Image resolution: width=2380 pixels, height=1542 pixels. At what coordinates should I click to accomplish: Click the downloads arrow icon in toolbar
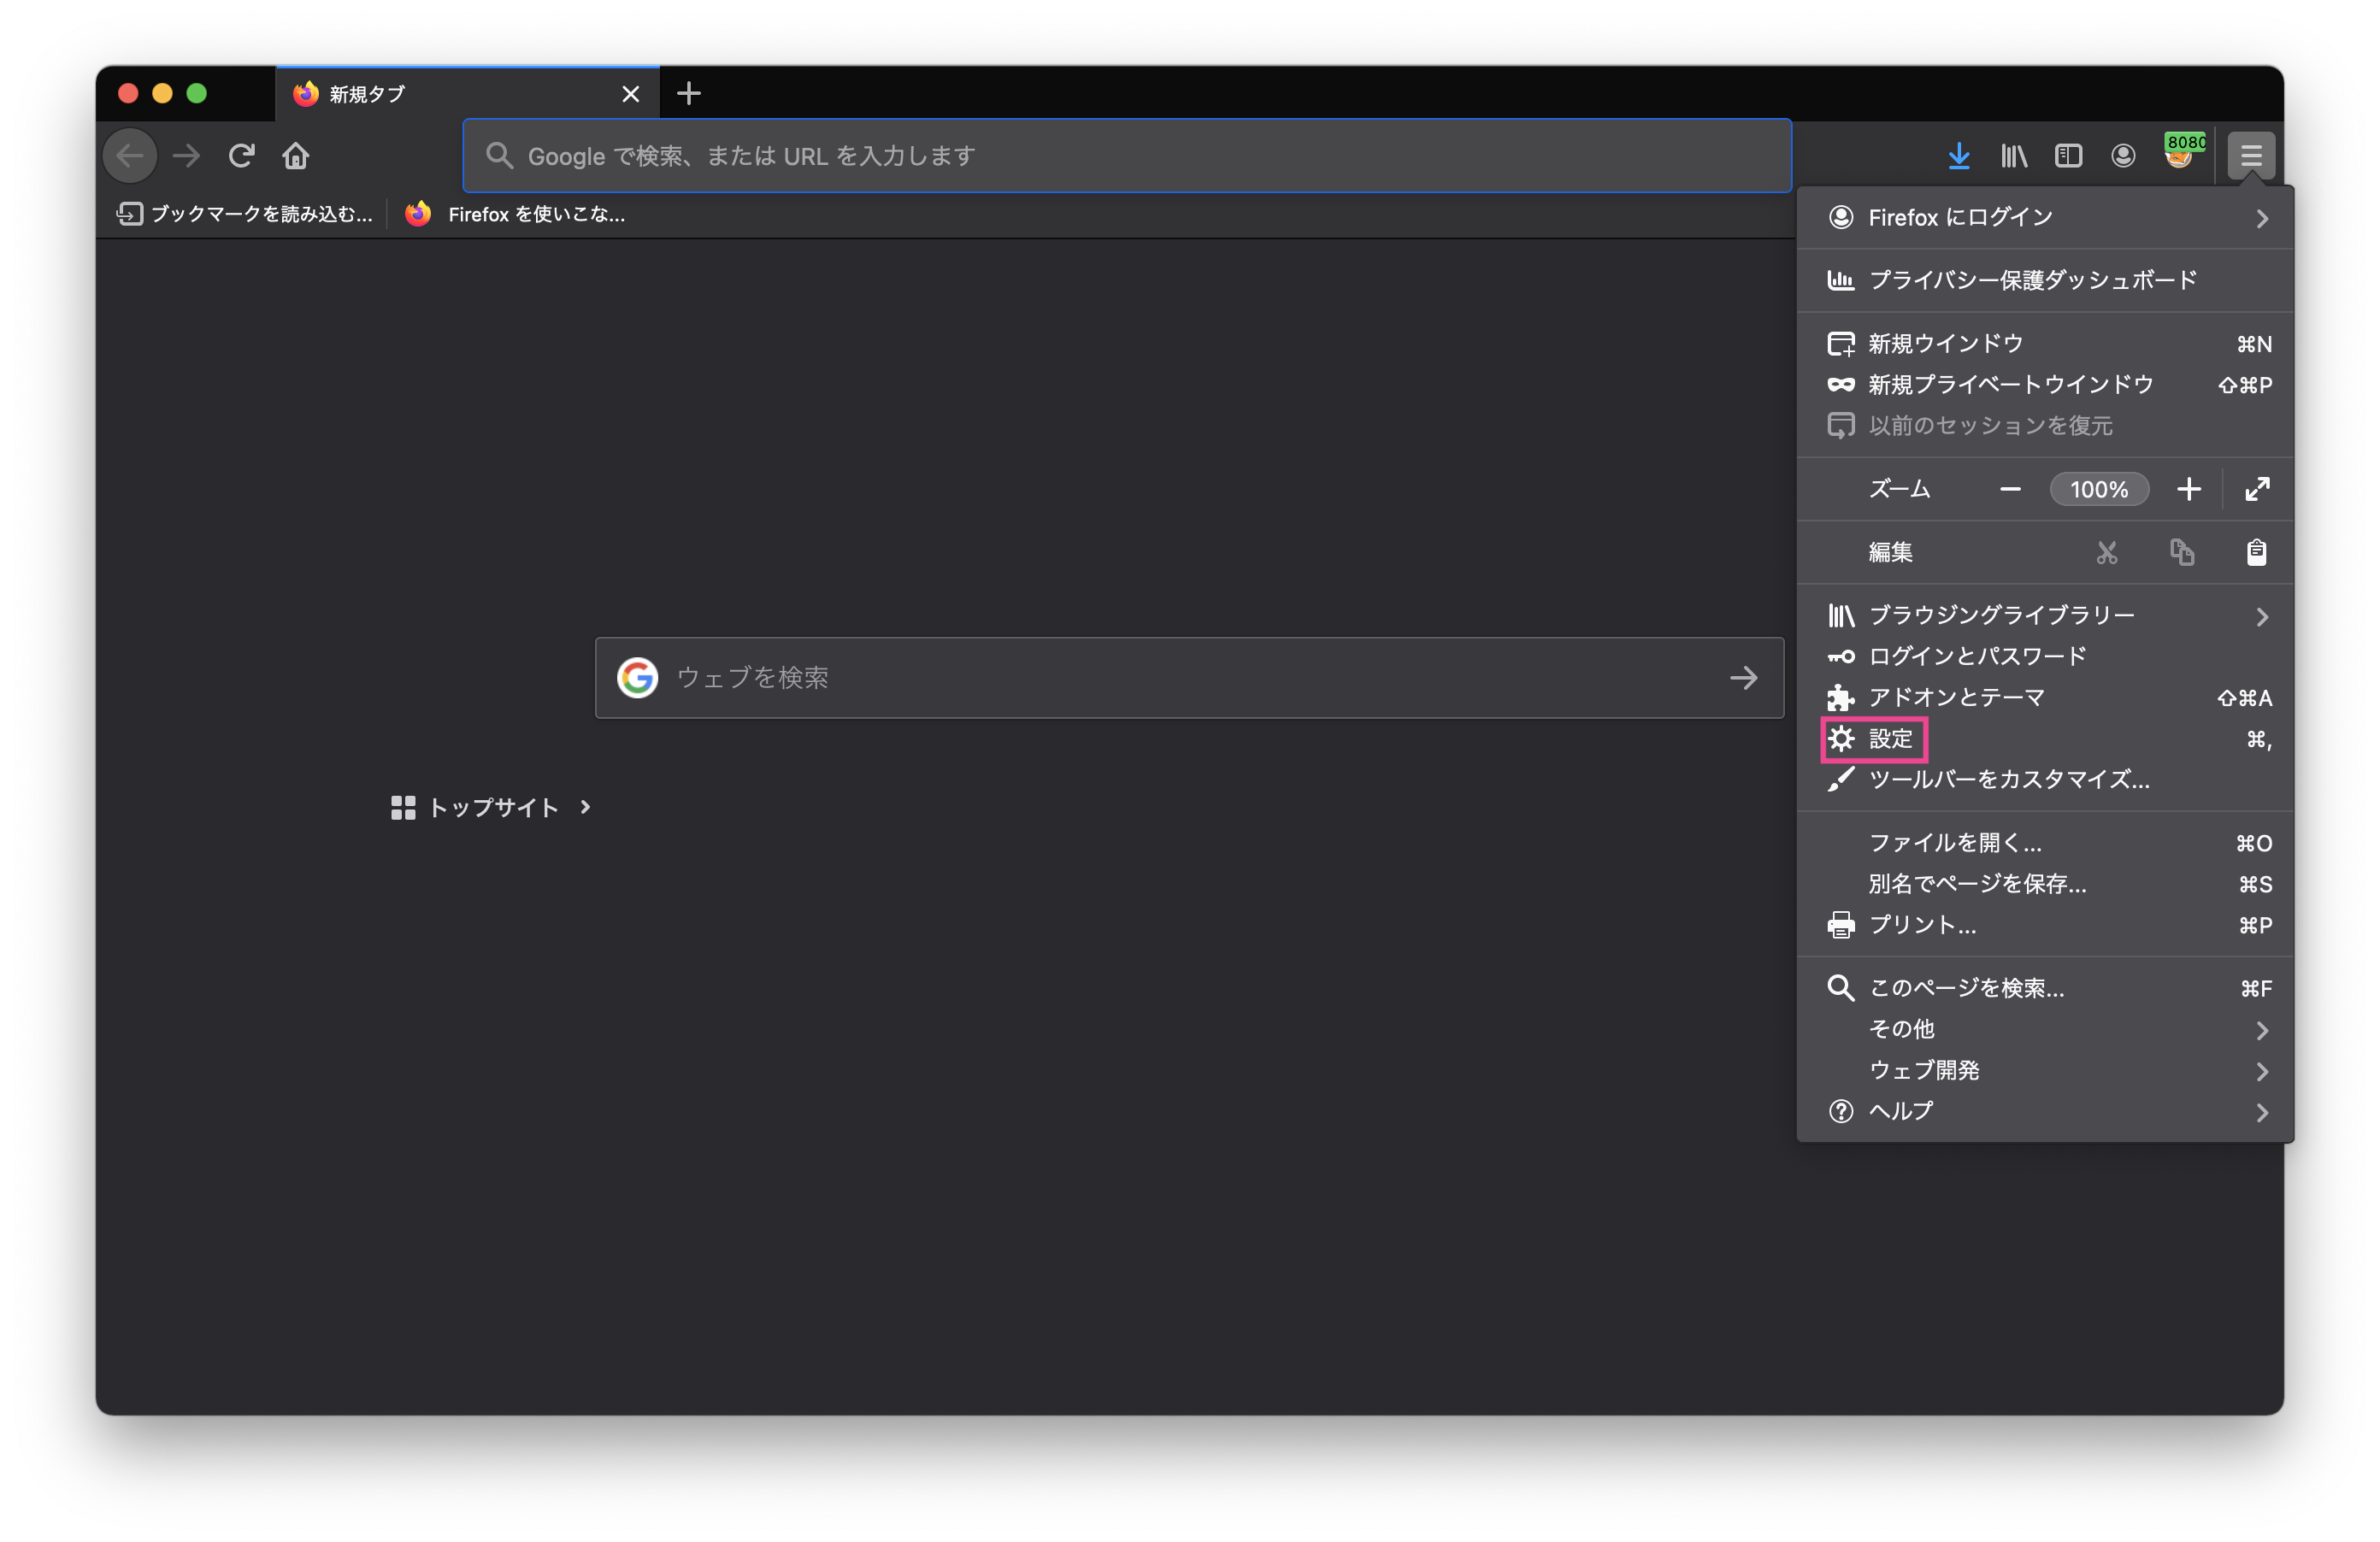coord(1958,156)
